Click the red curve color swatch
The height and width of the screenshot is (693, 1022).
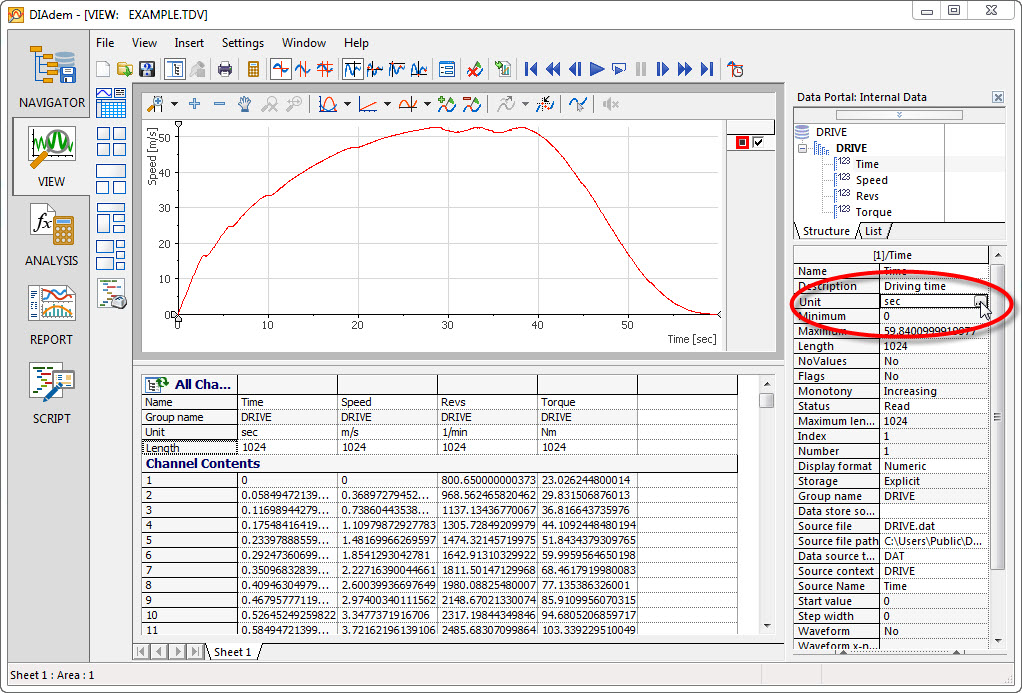pyautogui.click(x=742, y=143)
